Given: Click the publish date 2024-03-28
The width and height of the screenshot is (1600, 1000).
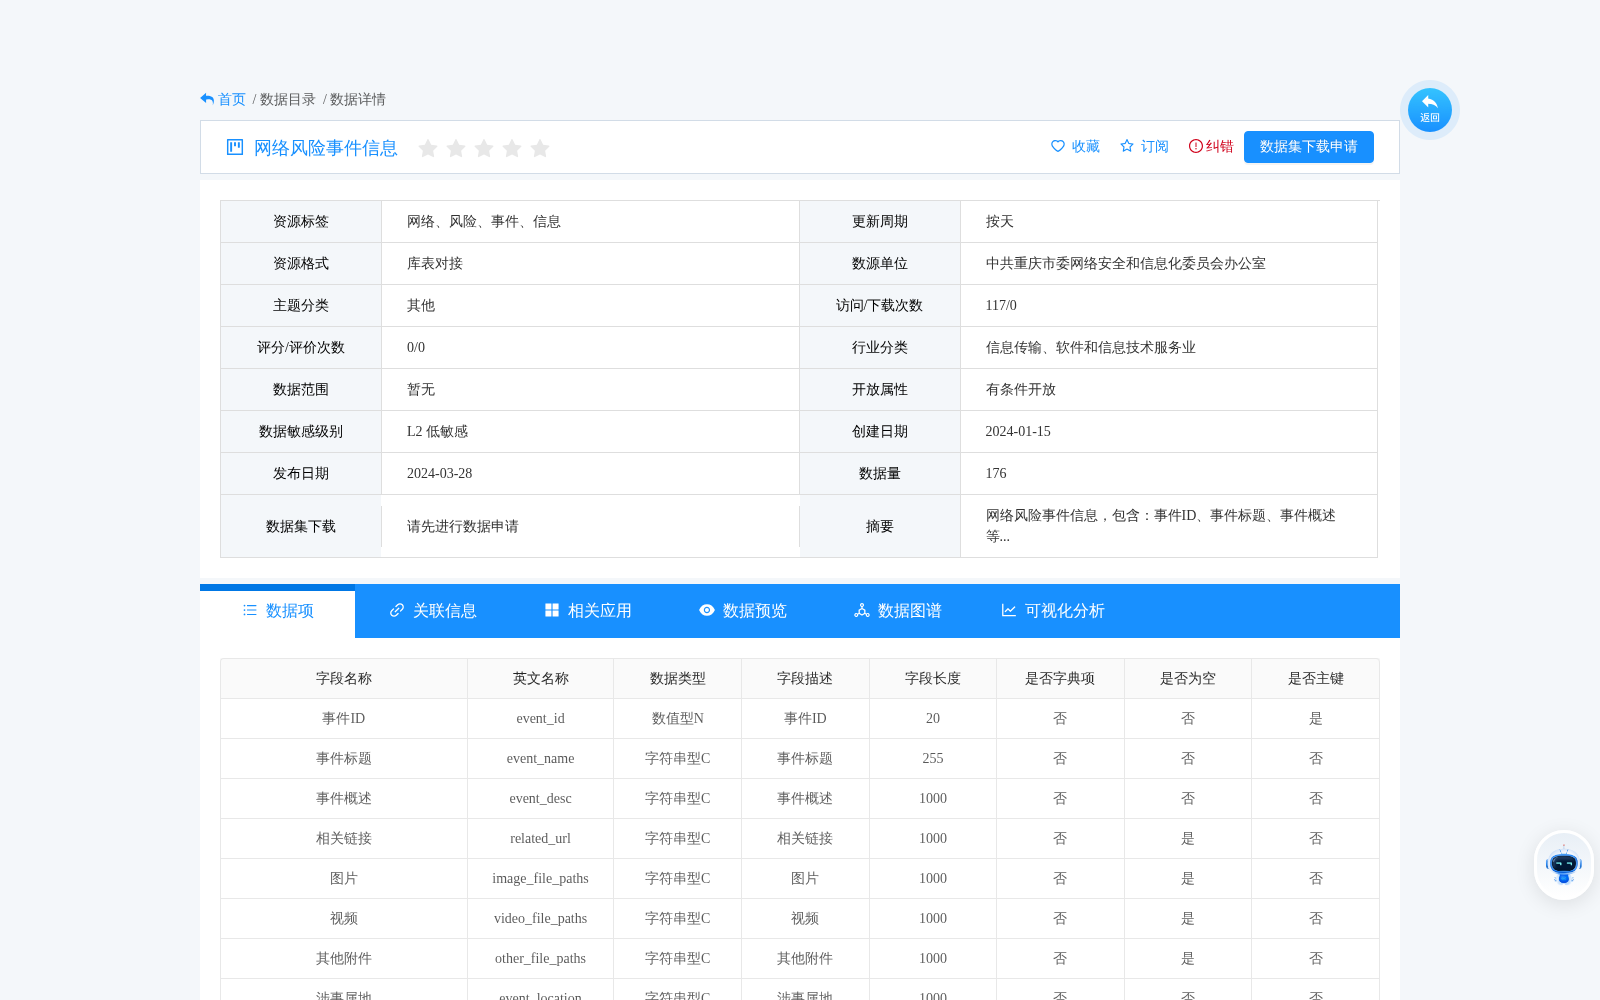Looking at the screenshot, I should (x=439, y=473).
